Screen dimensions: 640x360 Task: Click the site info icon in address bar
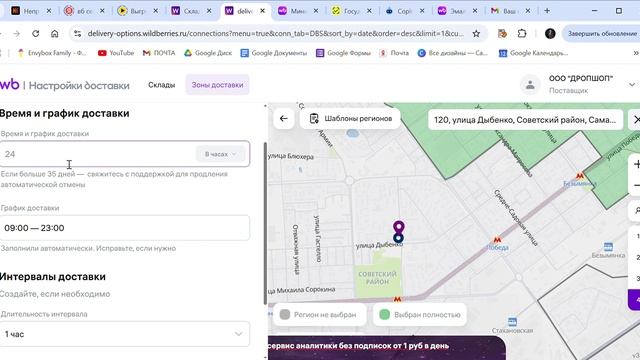pyautogui.click(x=78, y=34)
